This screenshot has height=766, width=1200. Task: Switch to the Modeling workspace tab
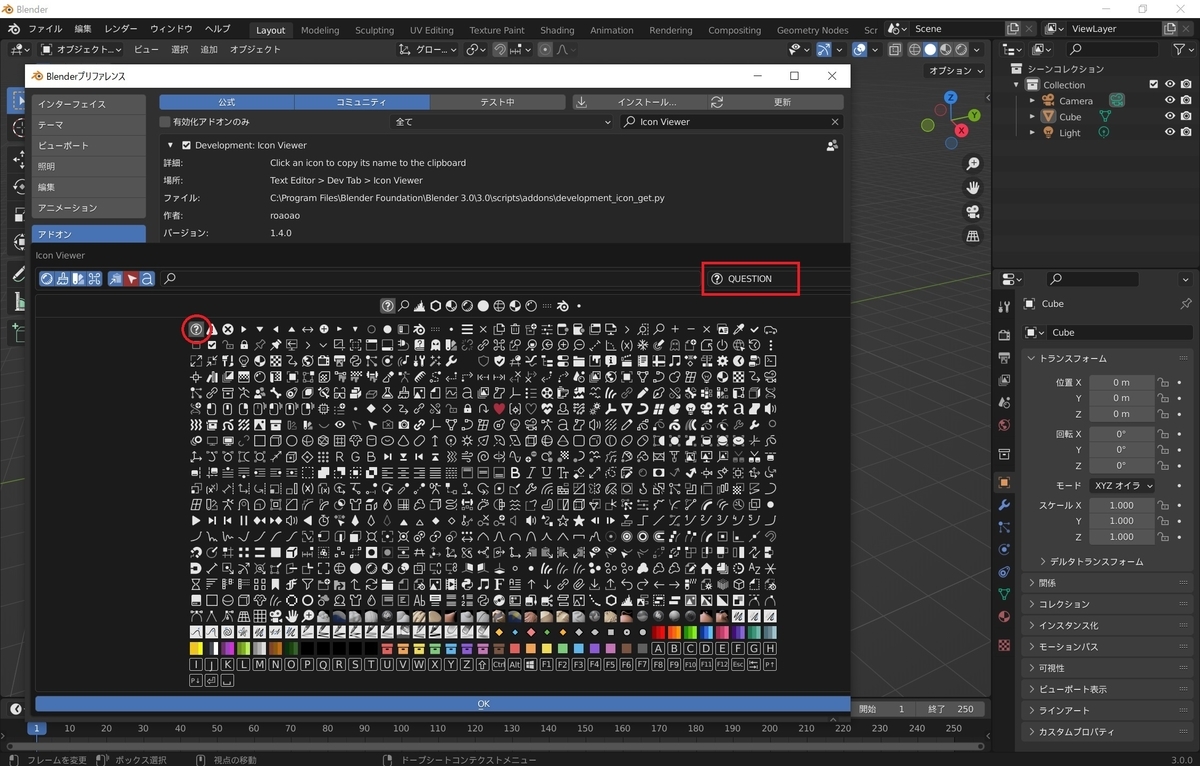[320, 30]
